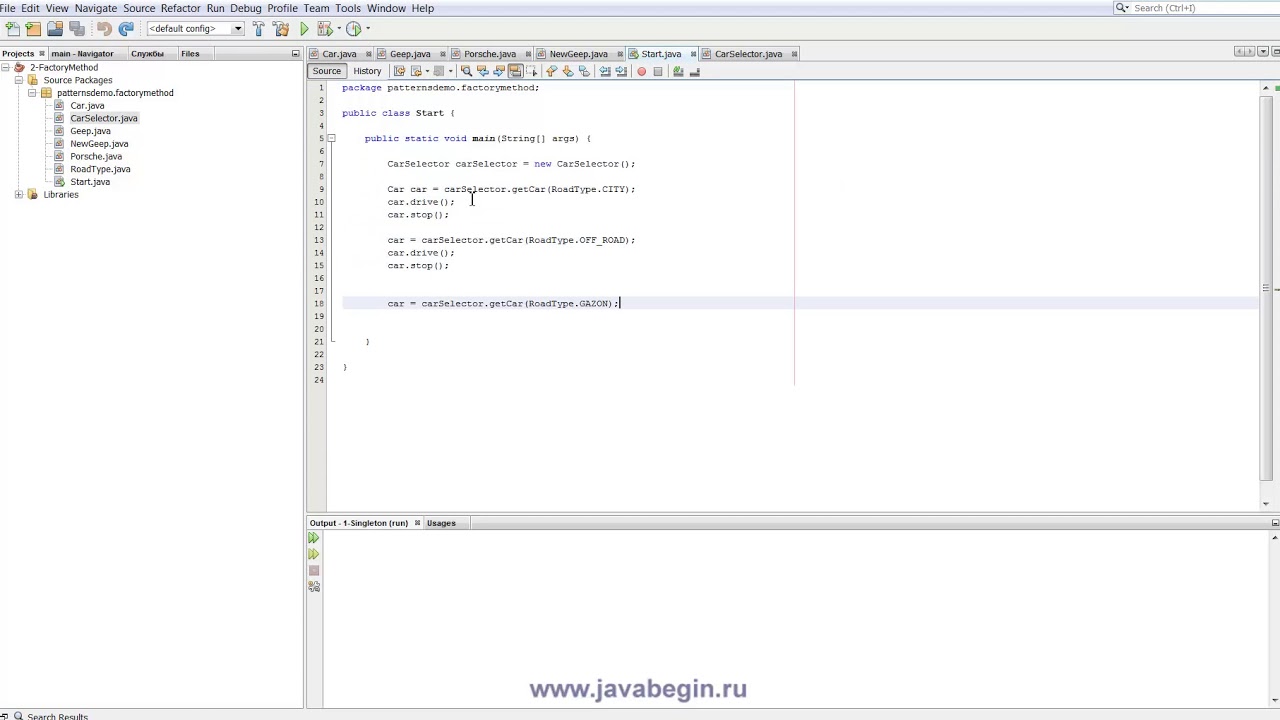Click the Uncomment lines icon
1280x720 pixels.
tap(695, 71)
